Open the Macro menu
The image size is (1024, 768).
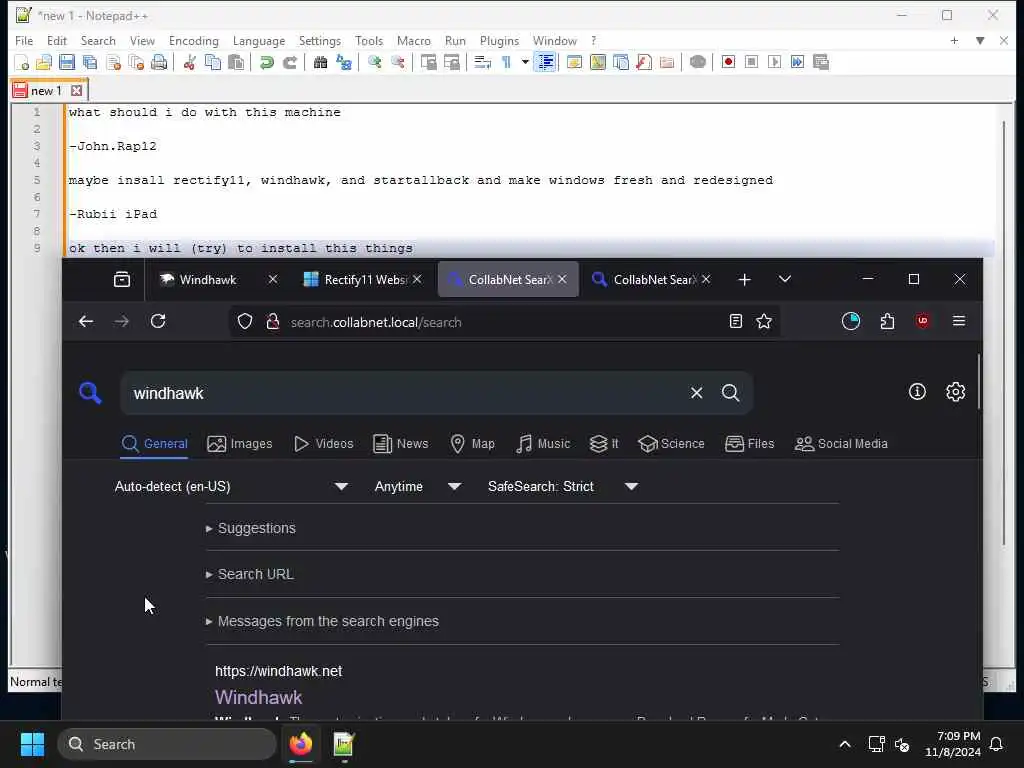coord(413,40)
